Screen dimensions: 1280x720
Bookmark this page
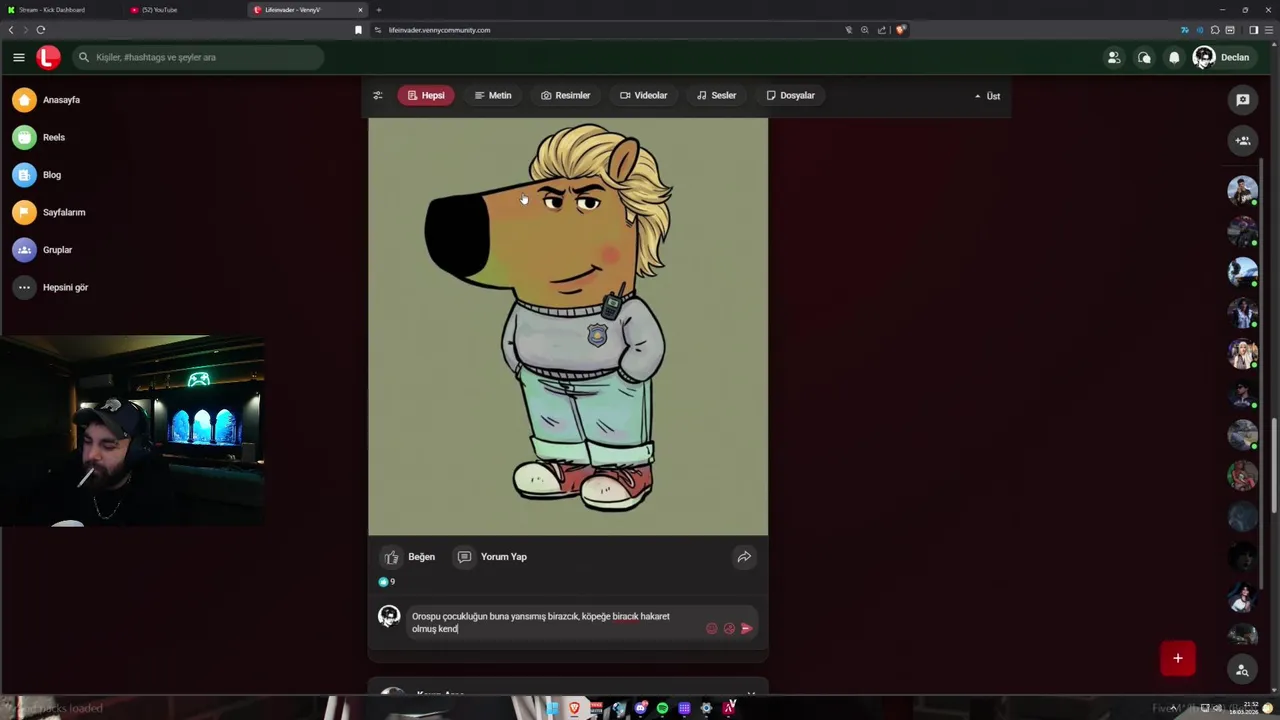pos(358,30)
